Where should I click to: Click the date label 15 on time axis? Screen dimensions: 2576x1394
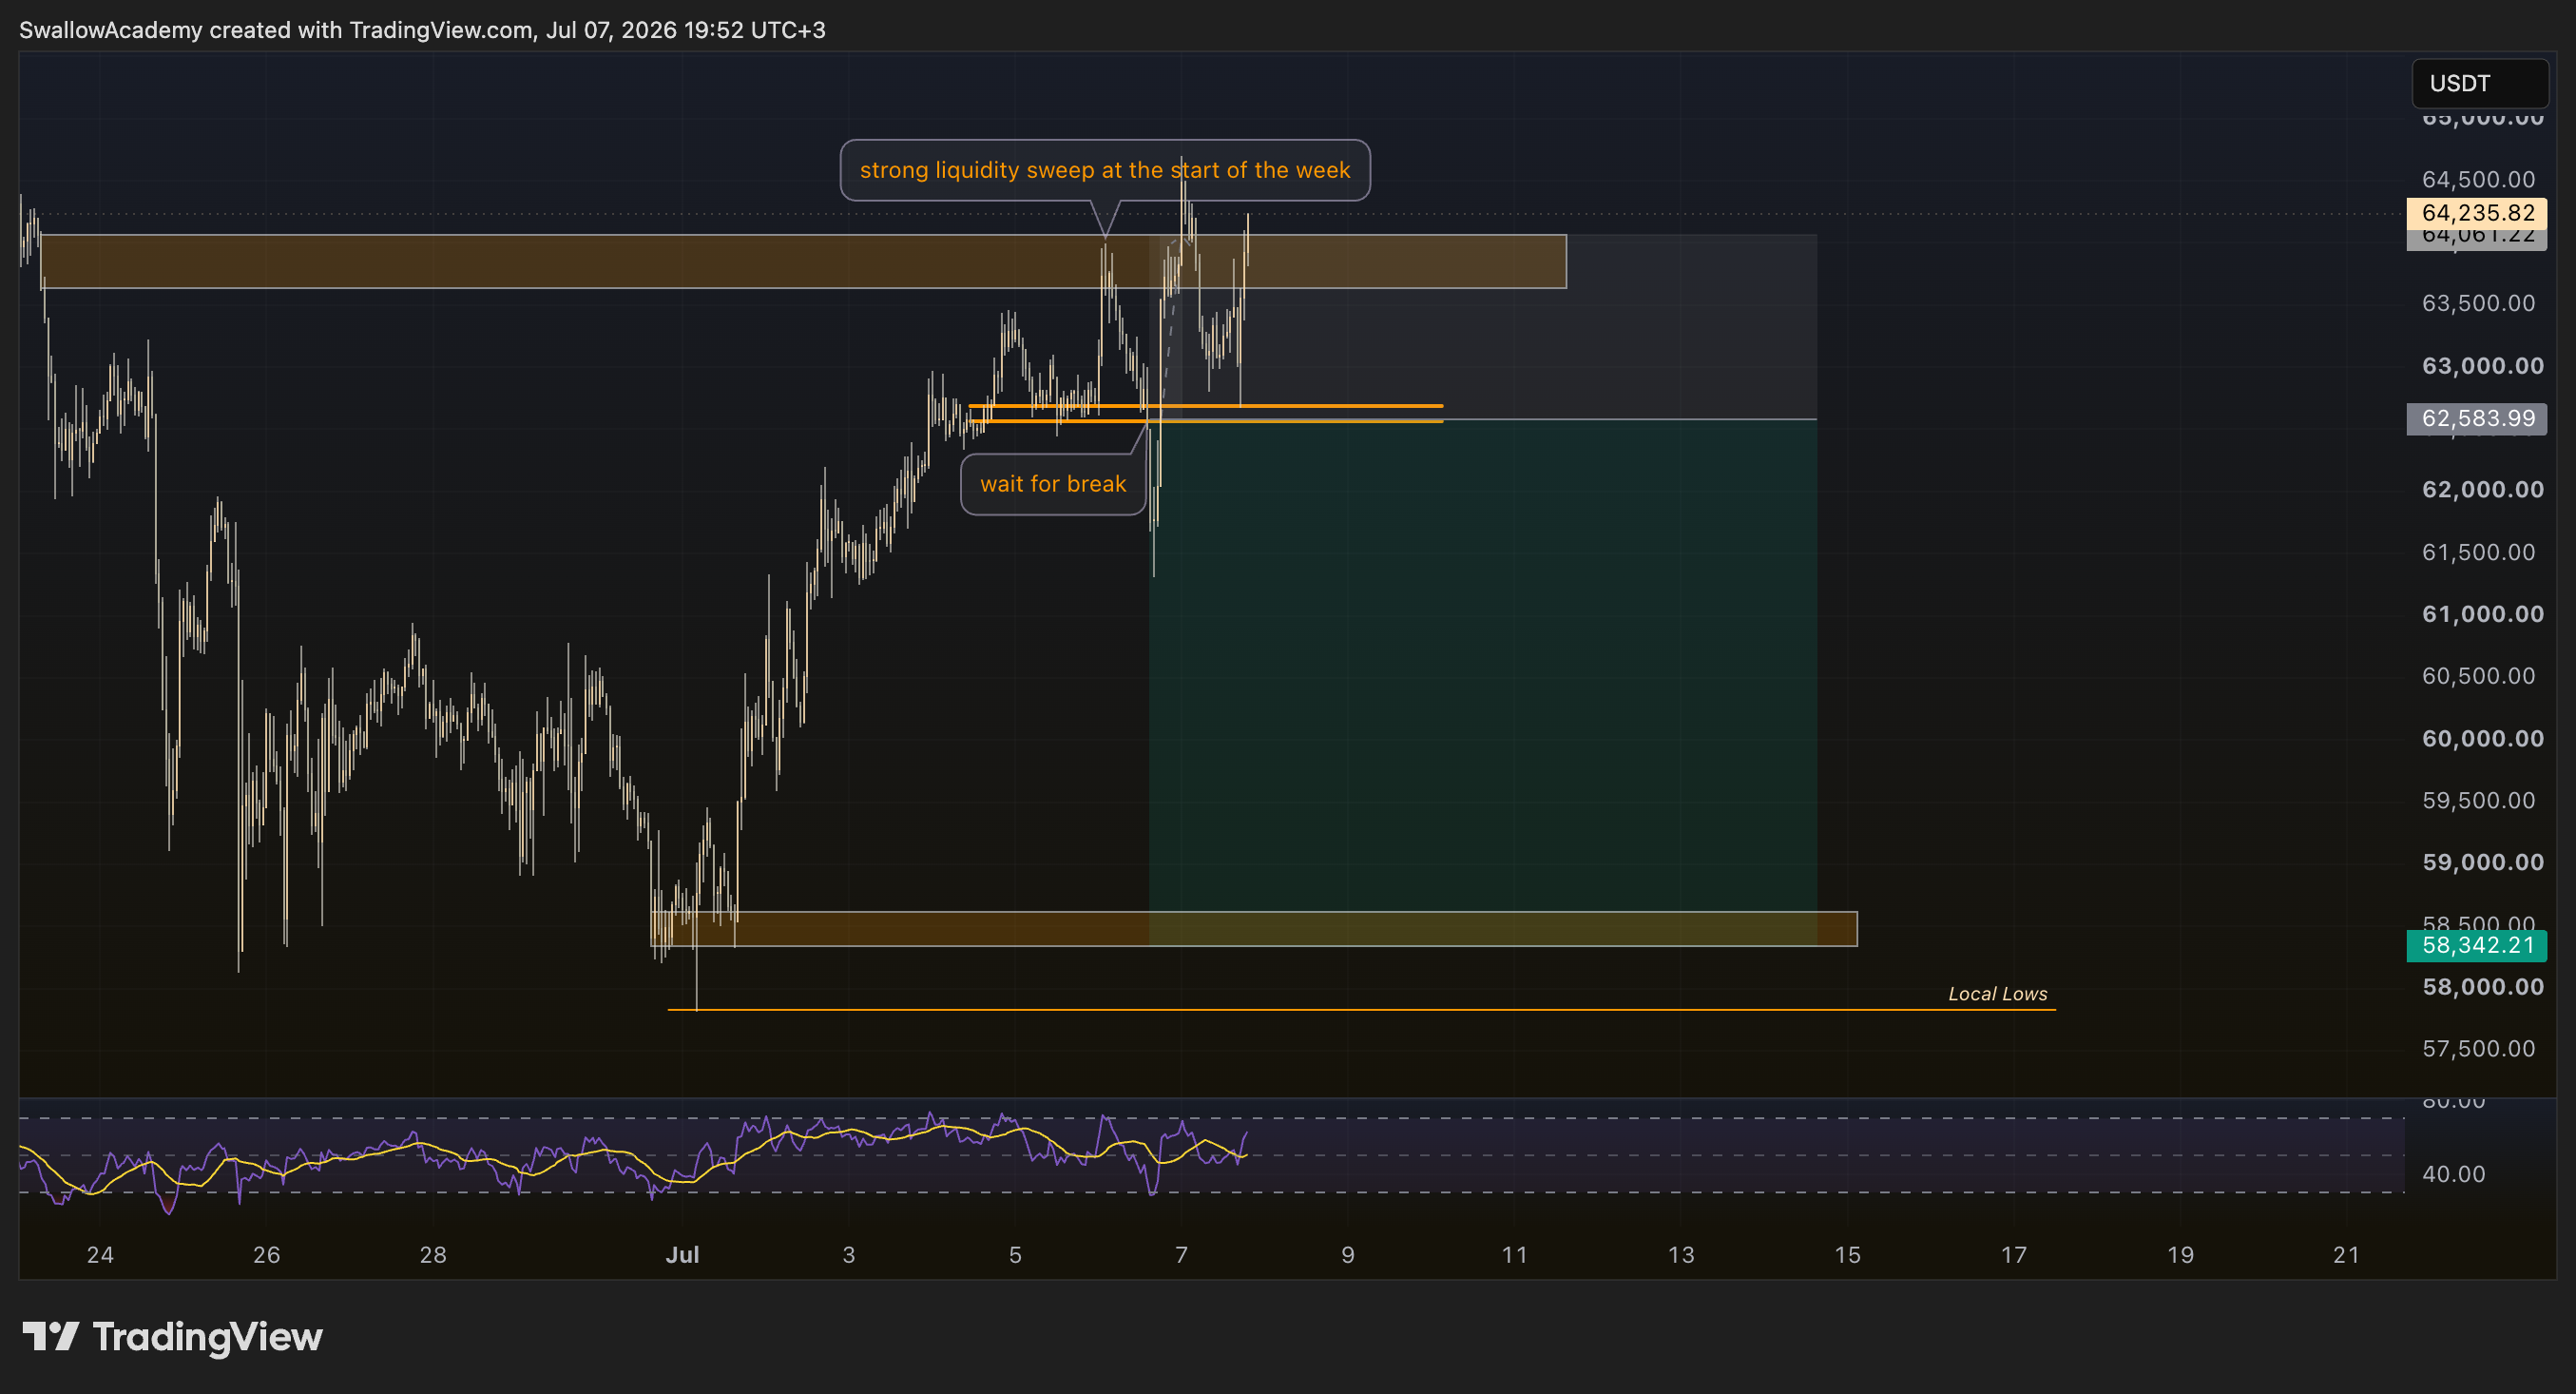(x=1847, y=1255)
